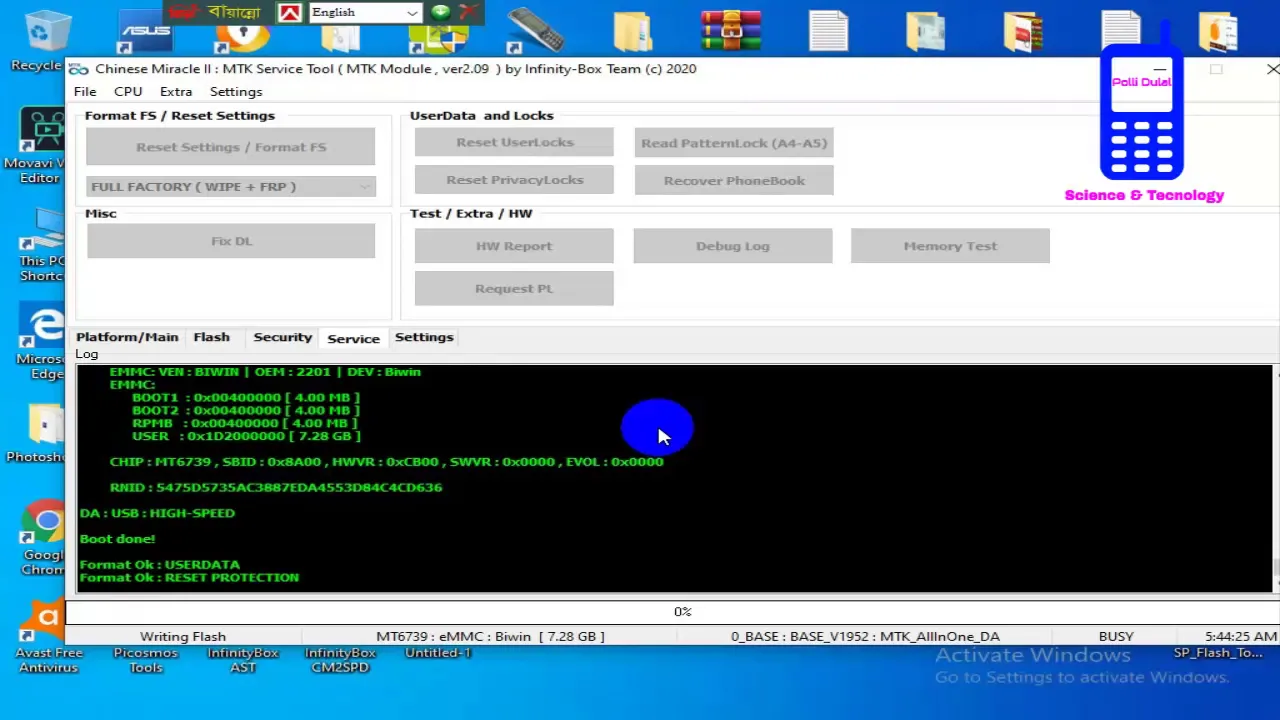Open the Extra menu

click(x=176, y=92)
